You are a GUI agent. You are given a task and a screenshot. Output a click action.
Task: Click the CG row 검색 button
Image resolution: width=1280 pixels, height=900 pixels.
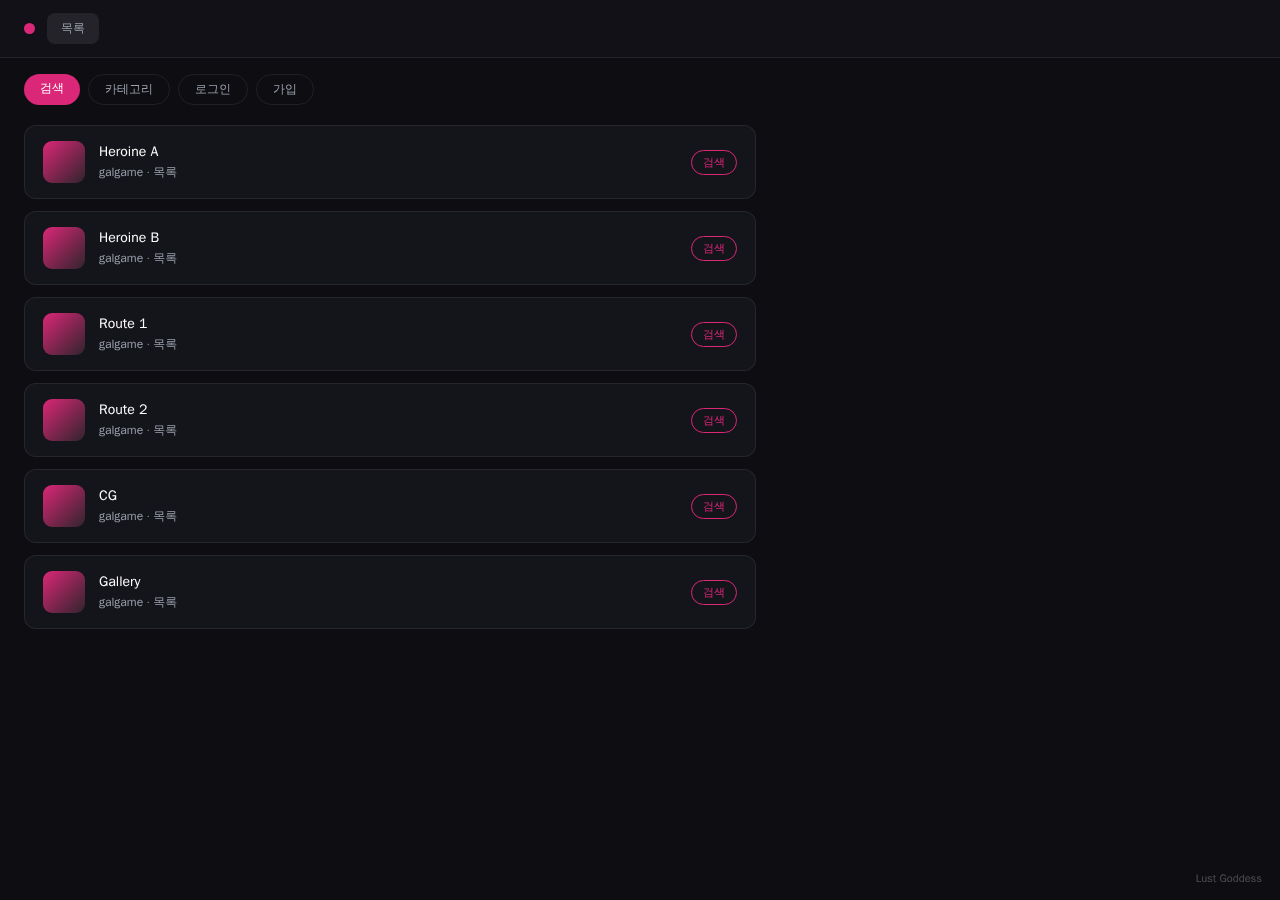point(714,506)
